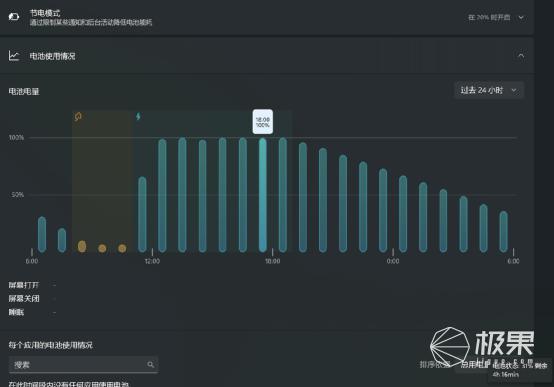The height and width of the screenshot is (387, 554).
Task: Click the last orange bar before 12:00
Action: tap(122, 248)
